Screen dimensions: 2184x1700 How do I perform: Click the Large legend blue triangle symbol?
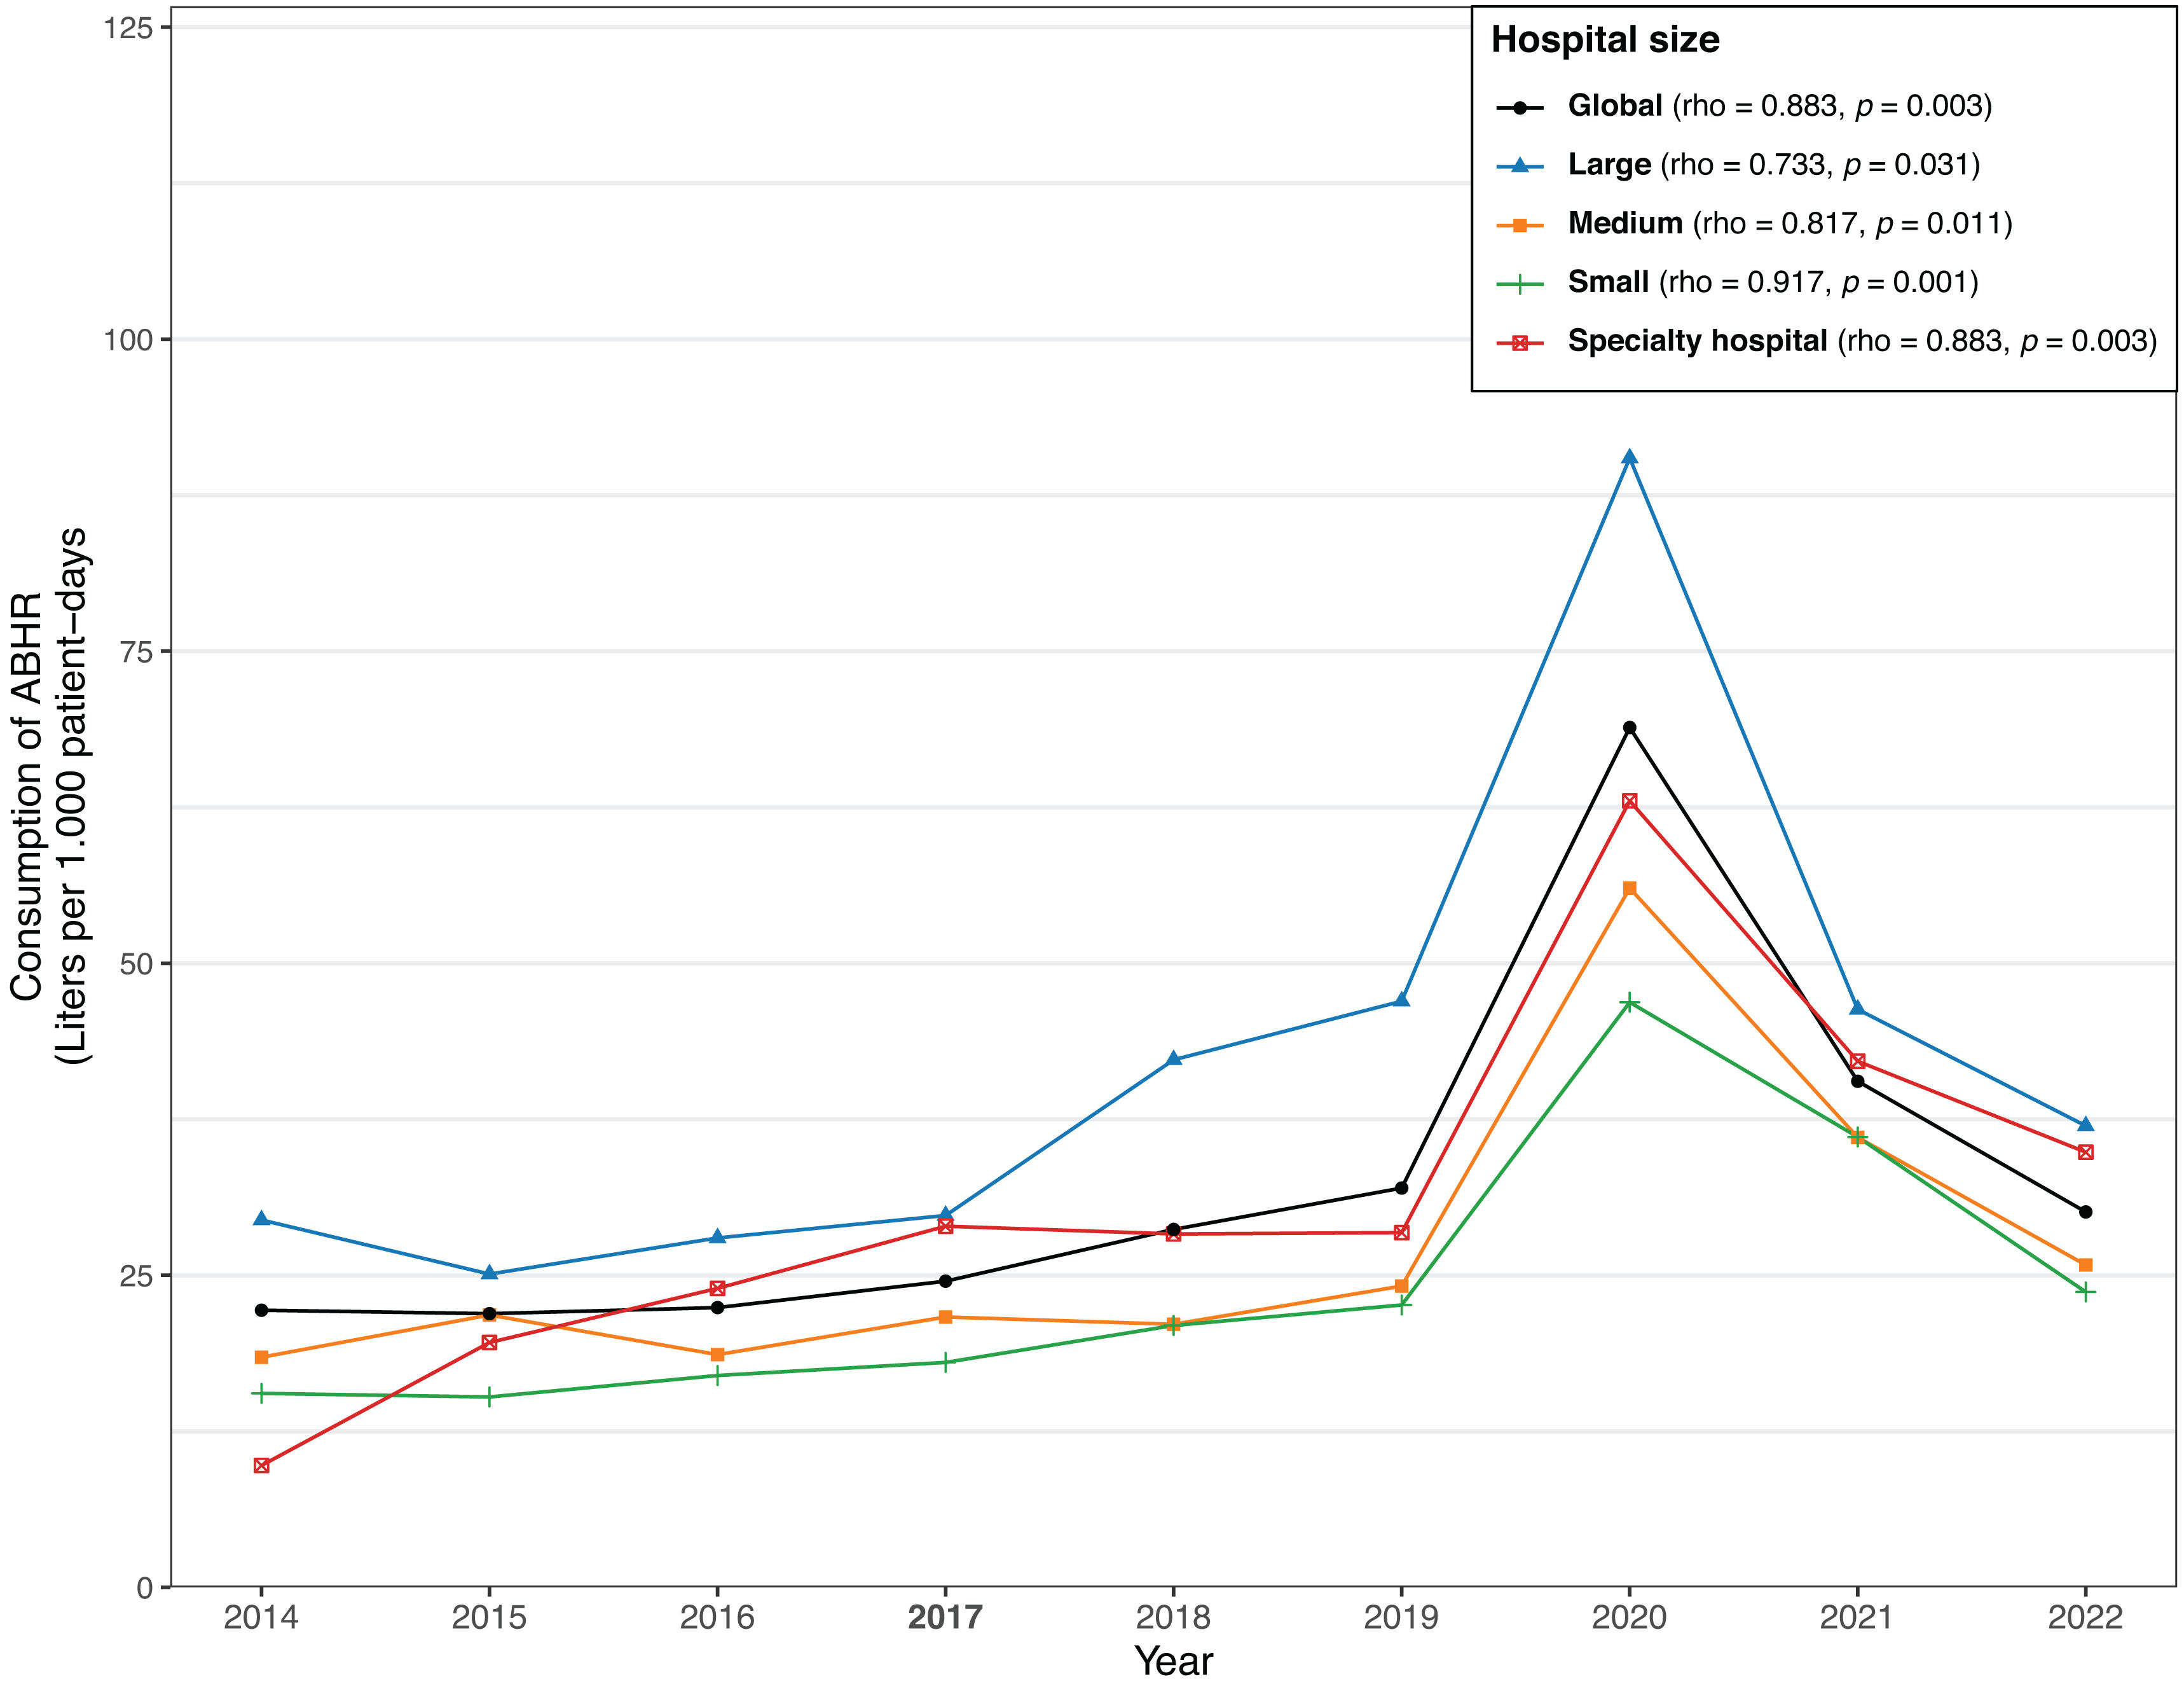pyautogui.click(x=1520, y=166)
